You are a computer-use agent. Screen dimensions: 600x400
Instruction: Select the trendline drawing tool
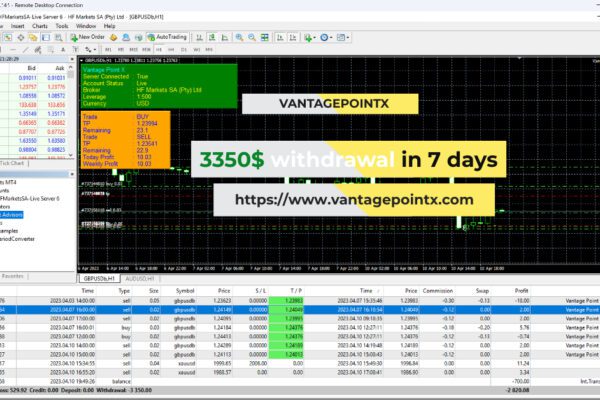(25, 50)
